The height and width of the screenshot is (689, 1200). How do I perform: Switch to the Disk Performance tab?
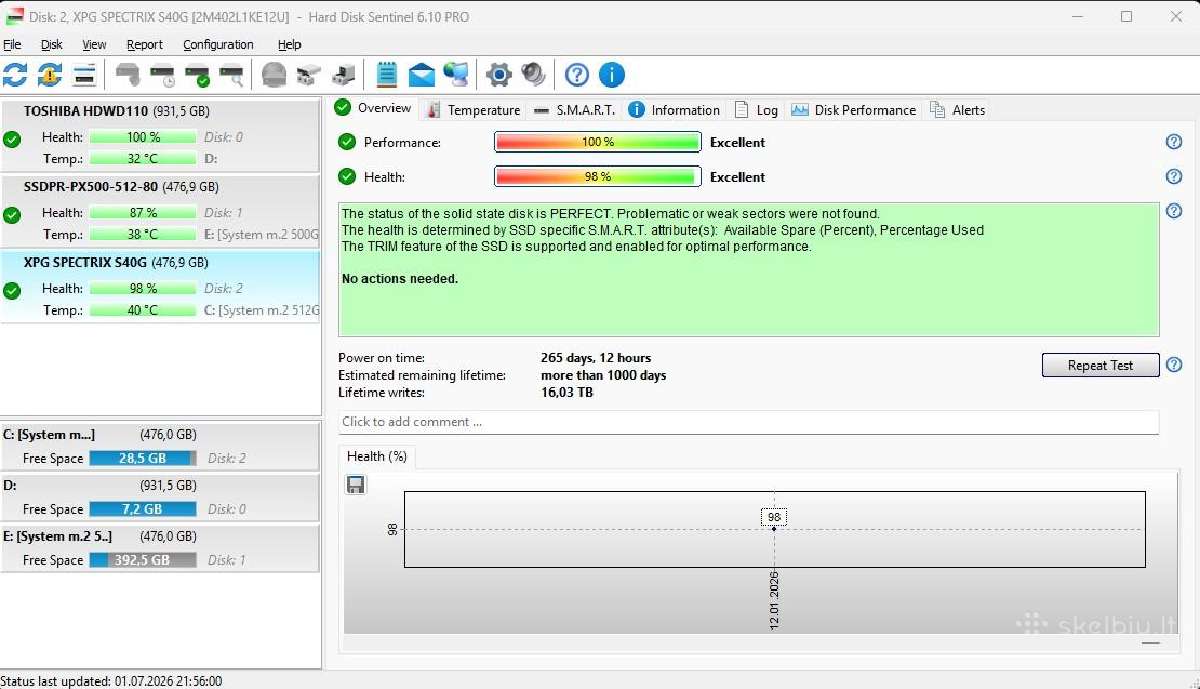854,110
